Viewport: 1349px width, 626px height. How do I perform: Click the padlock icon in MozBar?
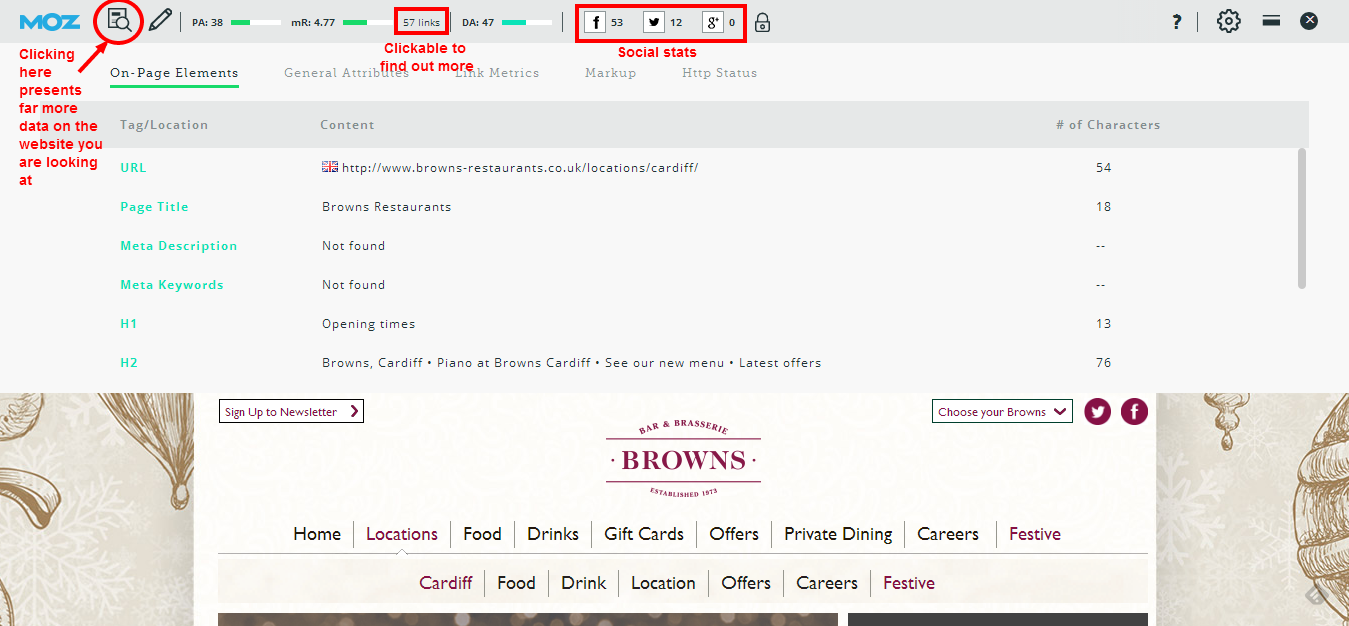tap(762, 22)
